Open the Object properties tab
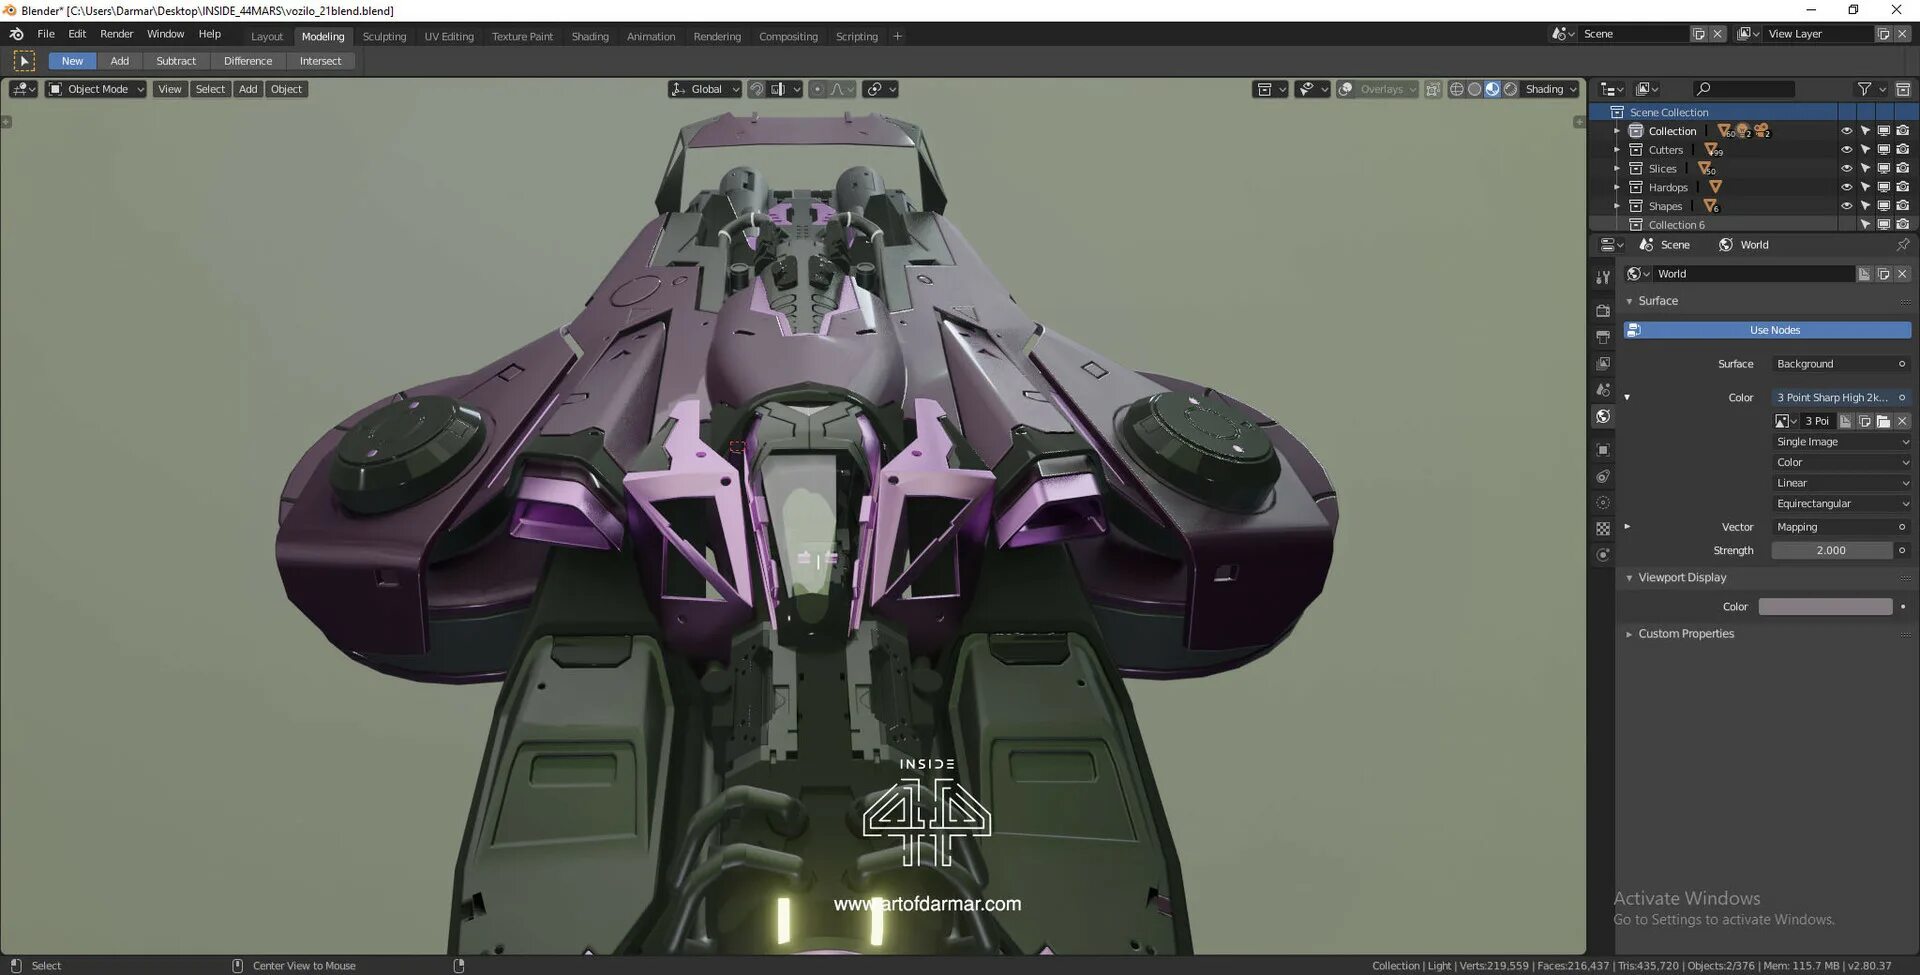 (1603, 450)
